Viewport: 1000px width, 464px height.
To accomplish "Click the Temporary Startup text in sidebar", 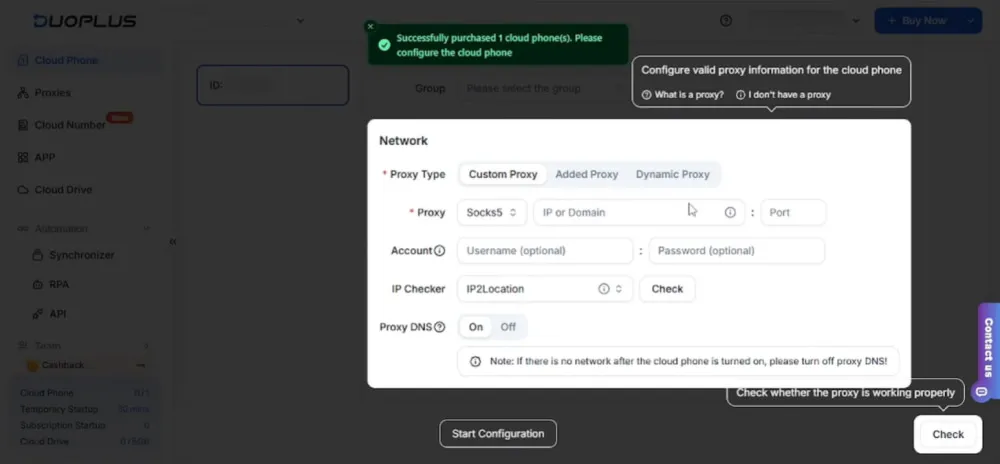I will 59,409.
